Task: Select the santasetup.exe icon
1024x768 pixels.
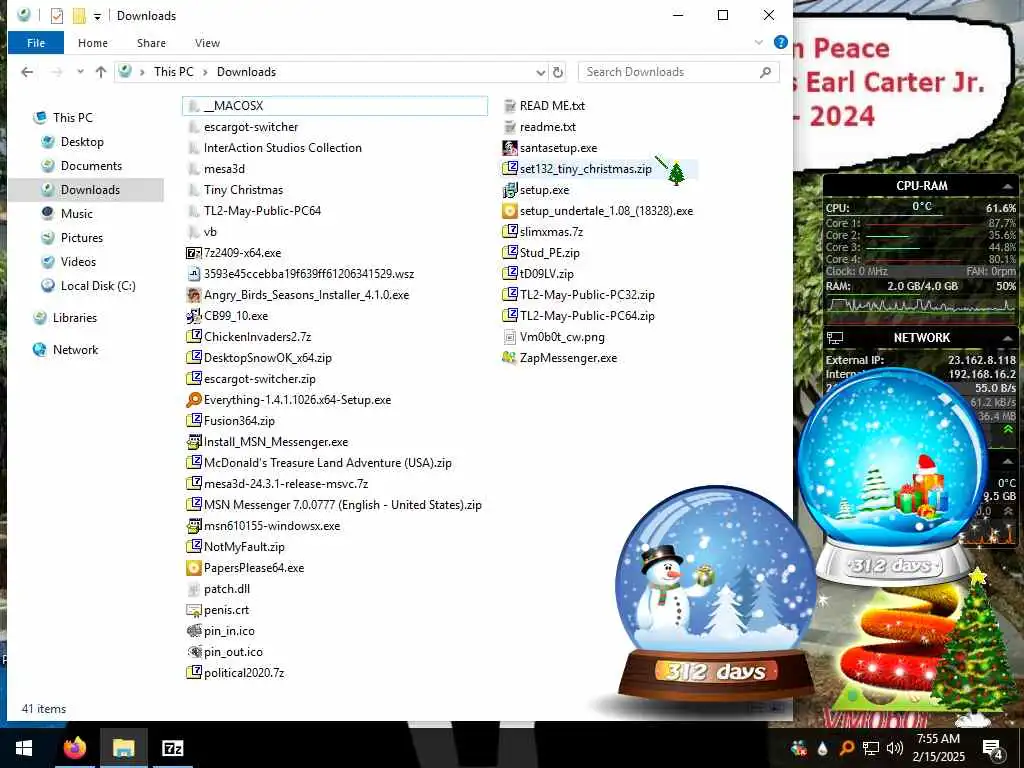Action: click(x=510, y=148)
